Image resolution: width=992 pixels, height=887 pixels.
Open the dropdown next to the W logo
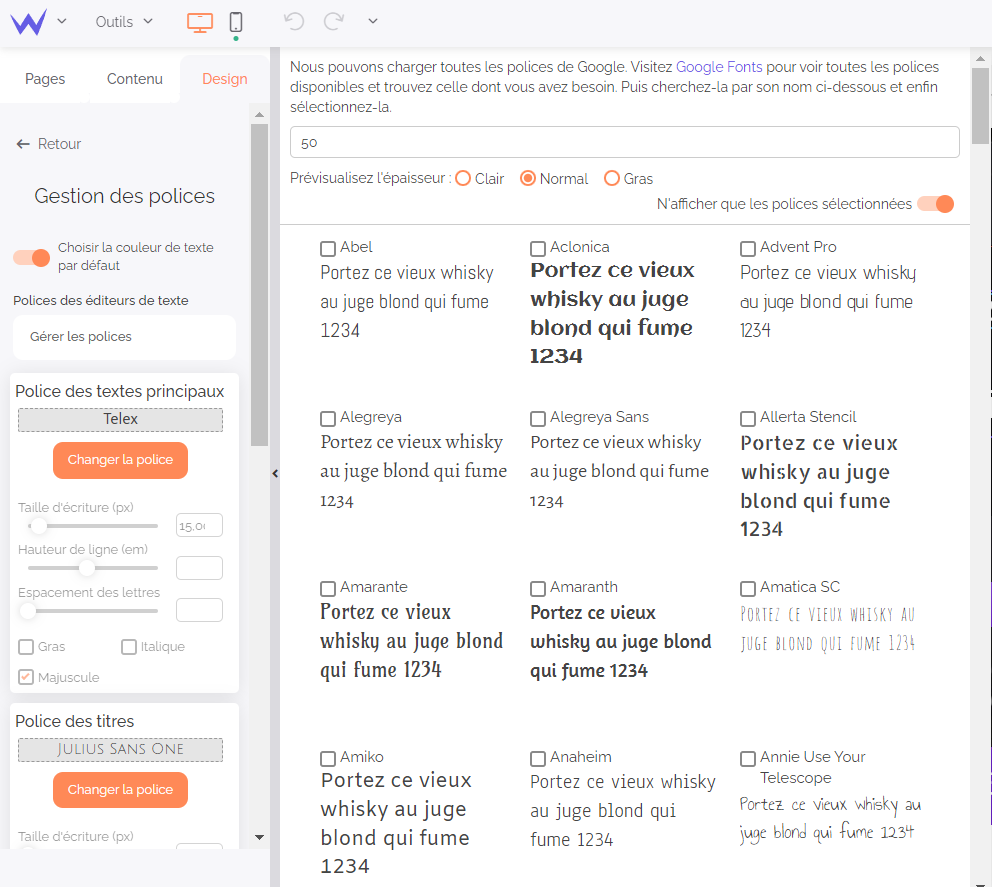point(61,21)
